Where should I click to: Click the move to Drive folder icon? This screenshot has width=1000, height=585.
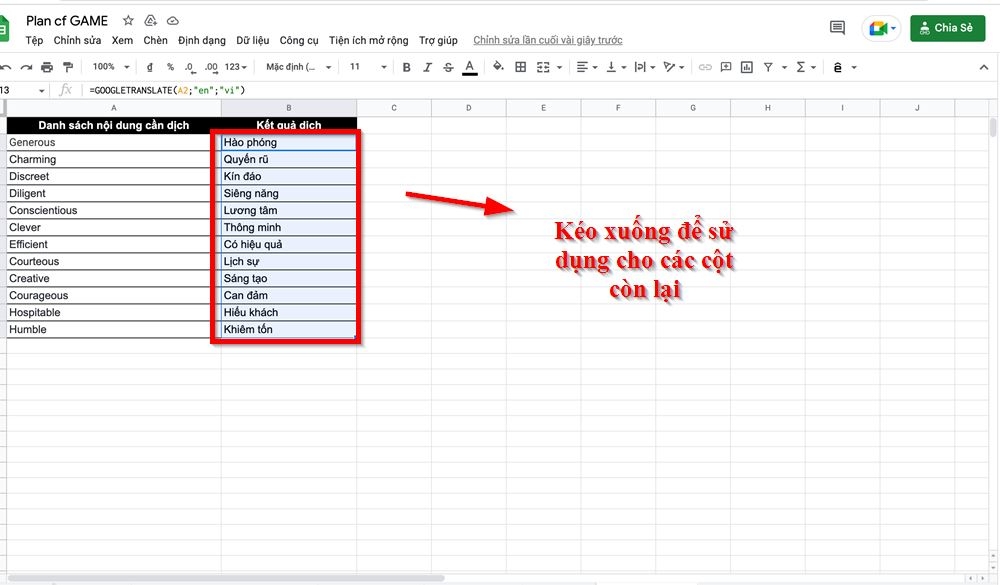151,20
